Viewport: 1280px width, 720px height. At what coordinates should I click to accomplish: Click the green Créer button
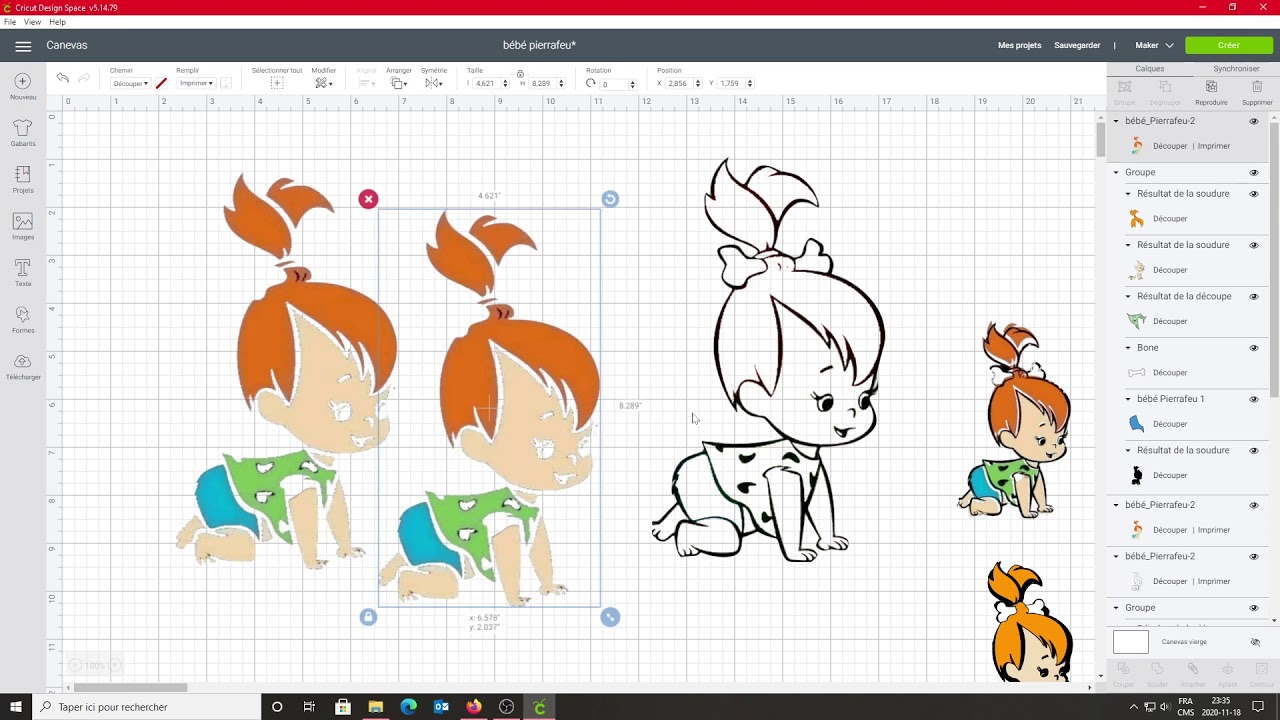[1229, 45]
